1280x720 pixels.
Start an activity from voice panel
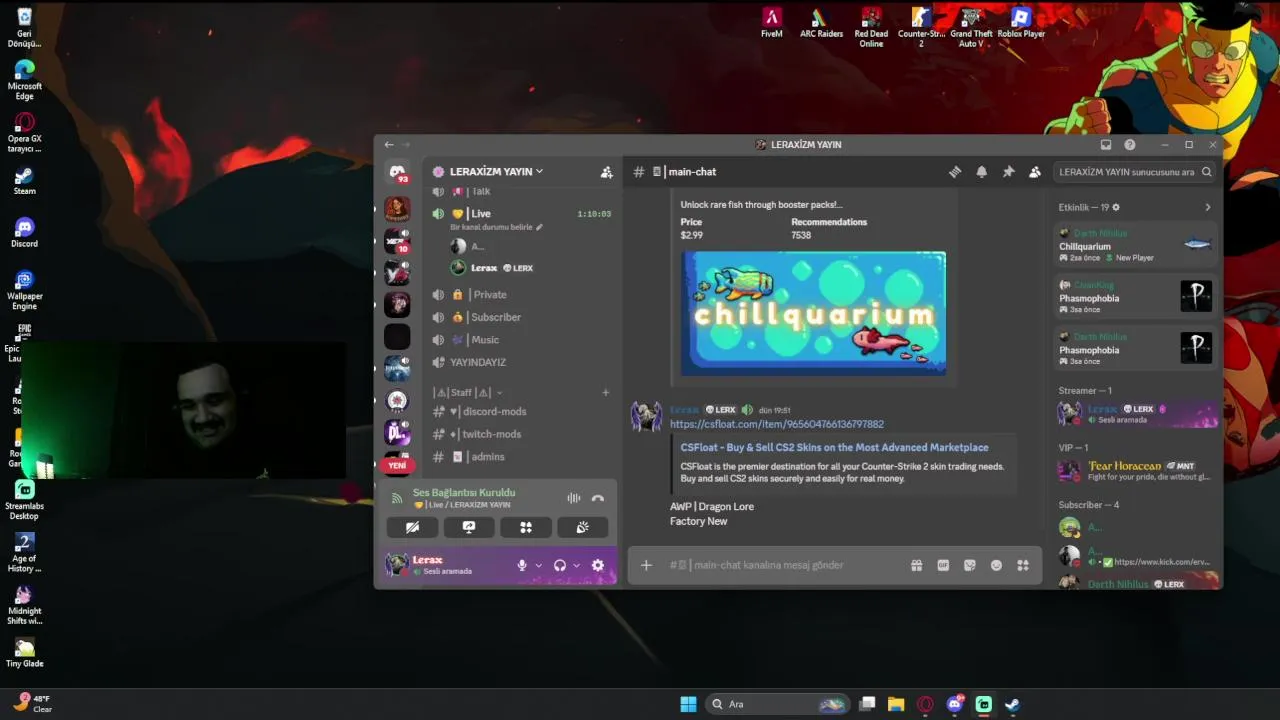click(526, 527)
